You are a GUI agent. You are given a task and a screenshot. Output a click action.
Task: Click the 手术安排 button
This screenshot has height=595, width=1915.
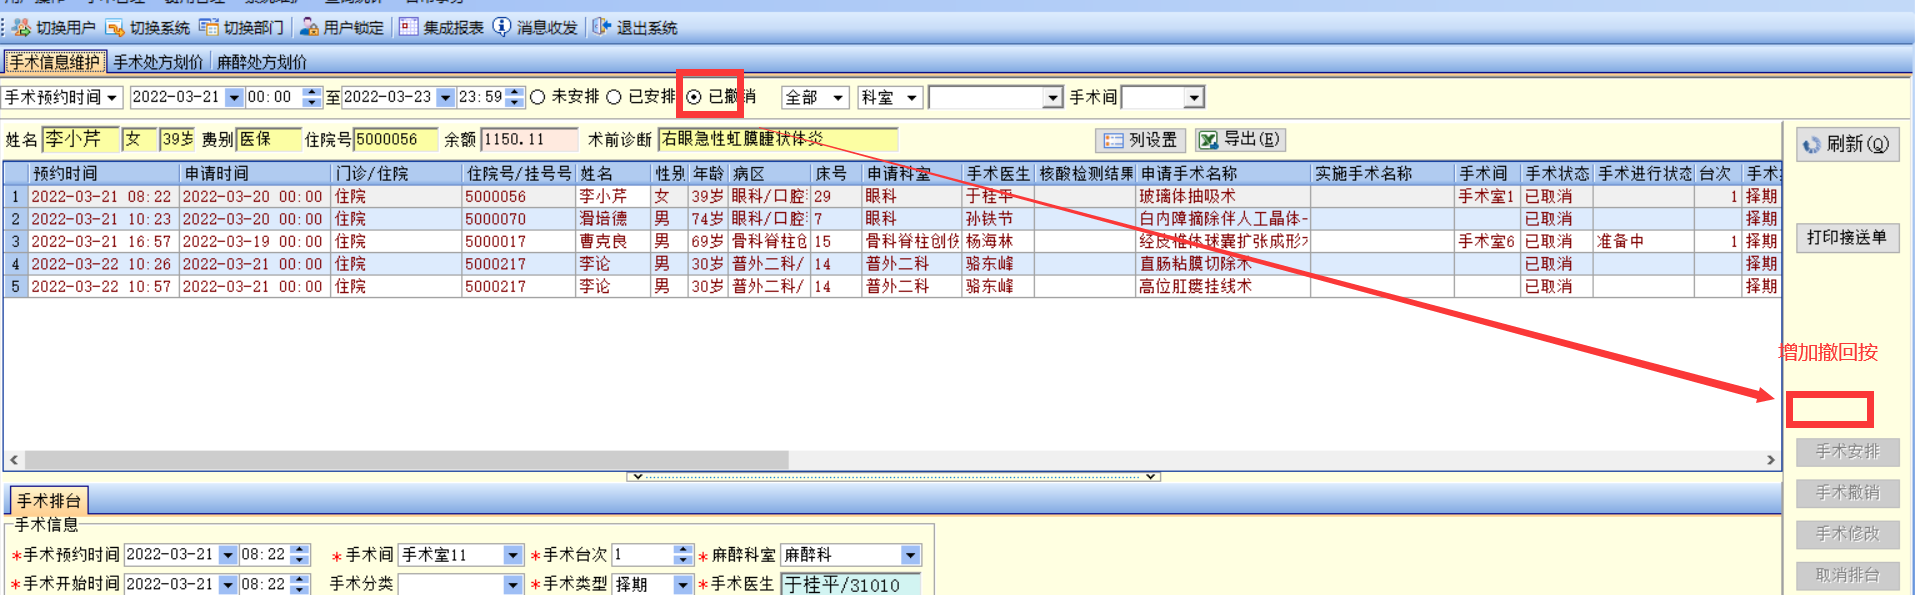1847,452
